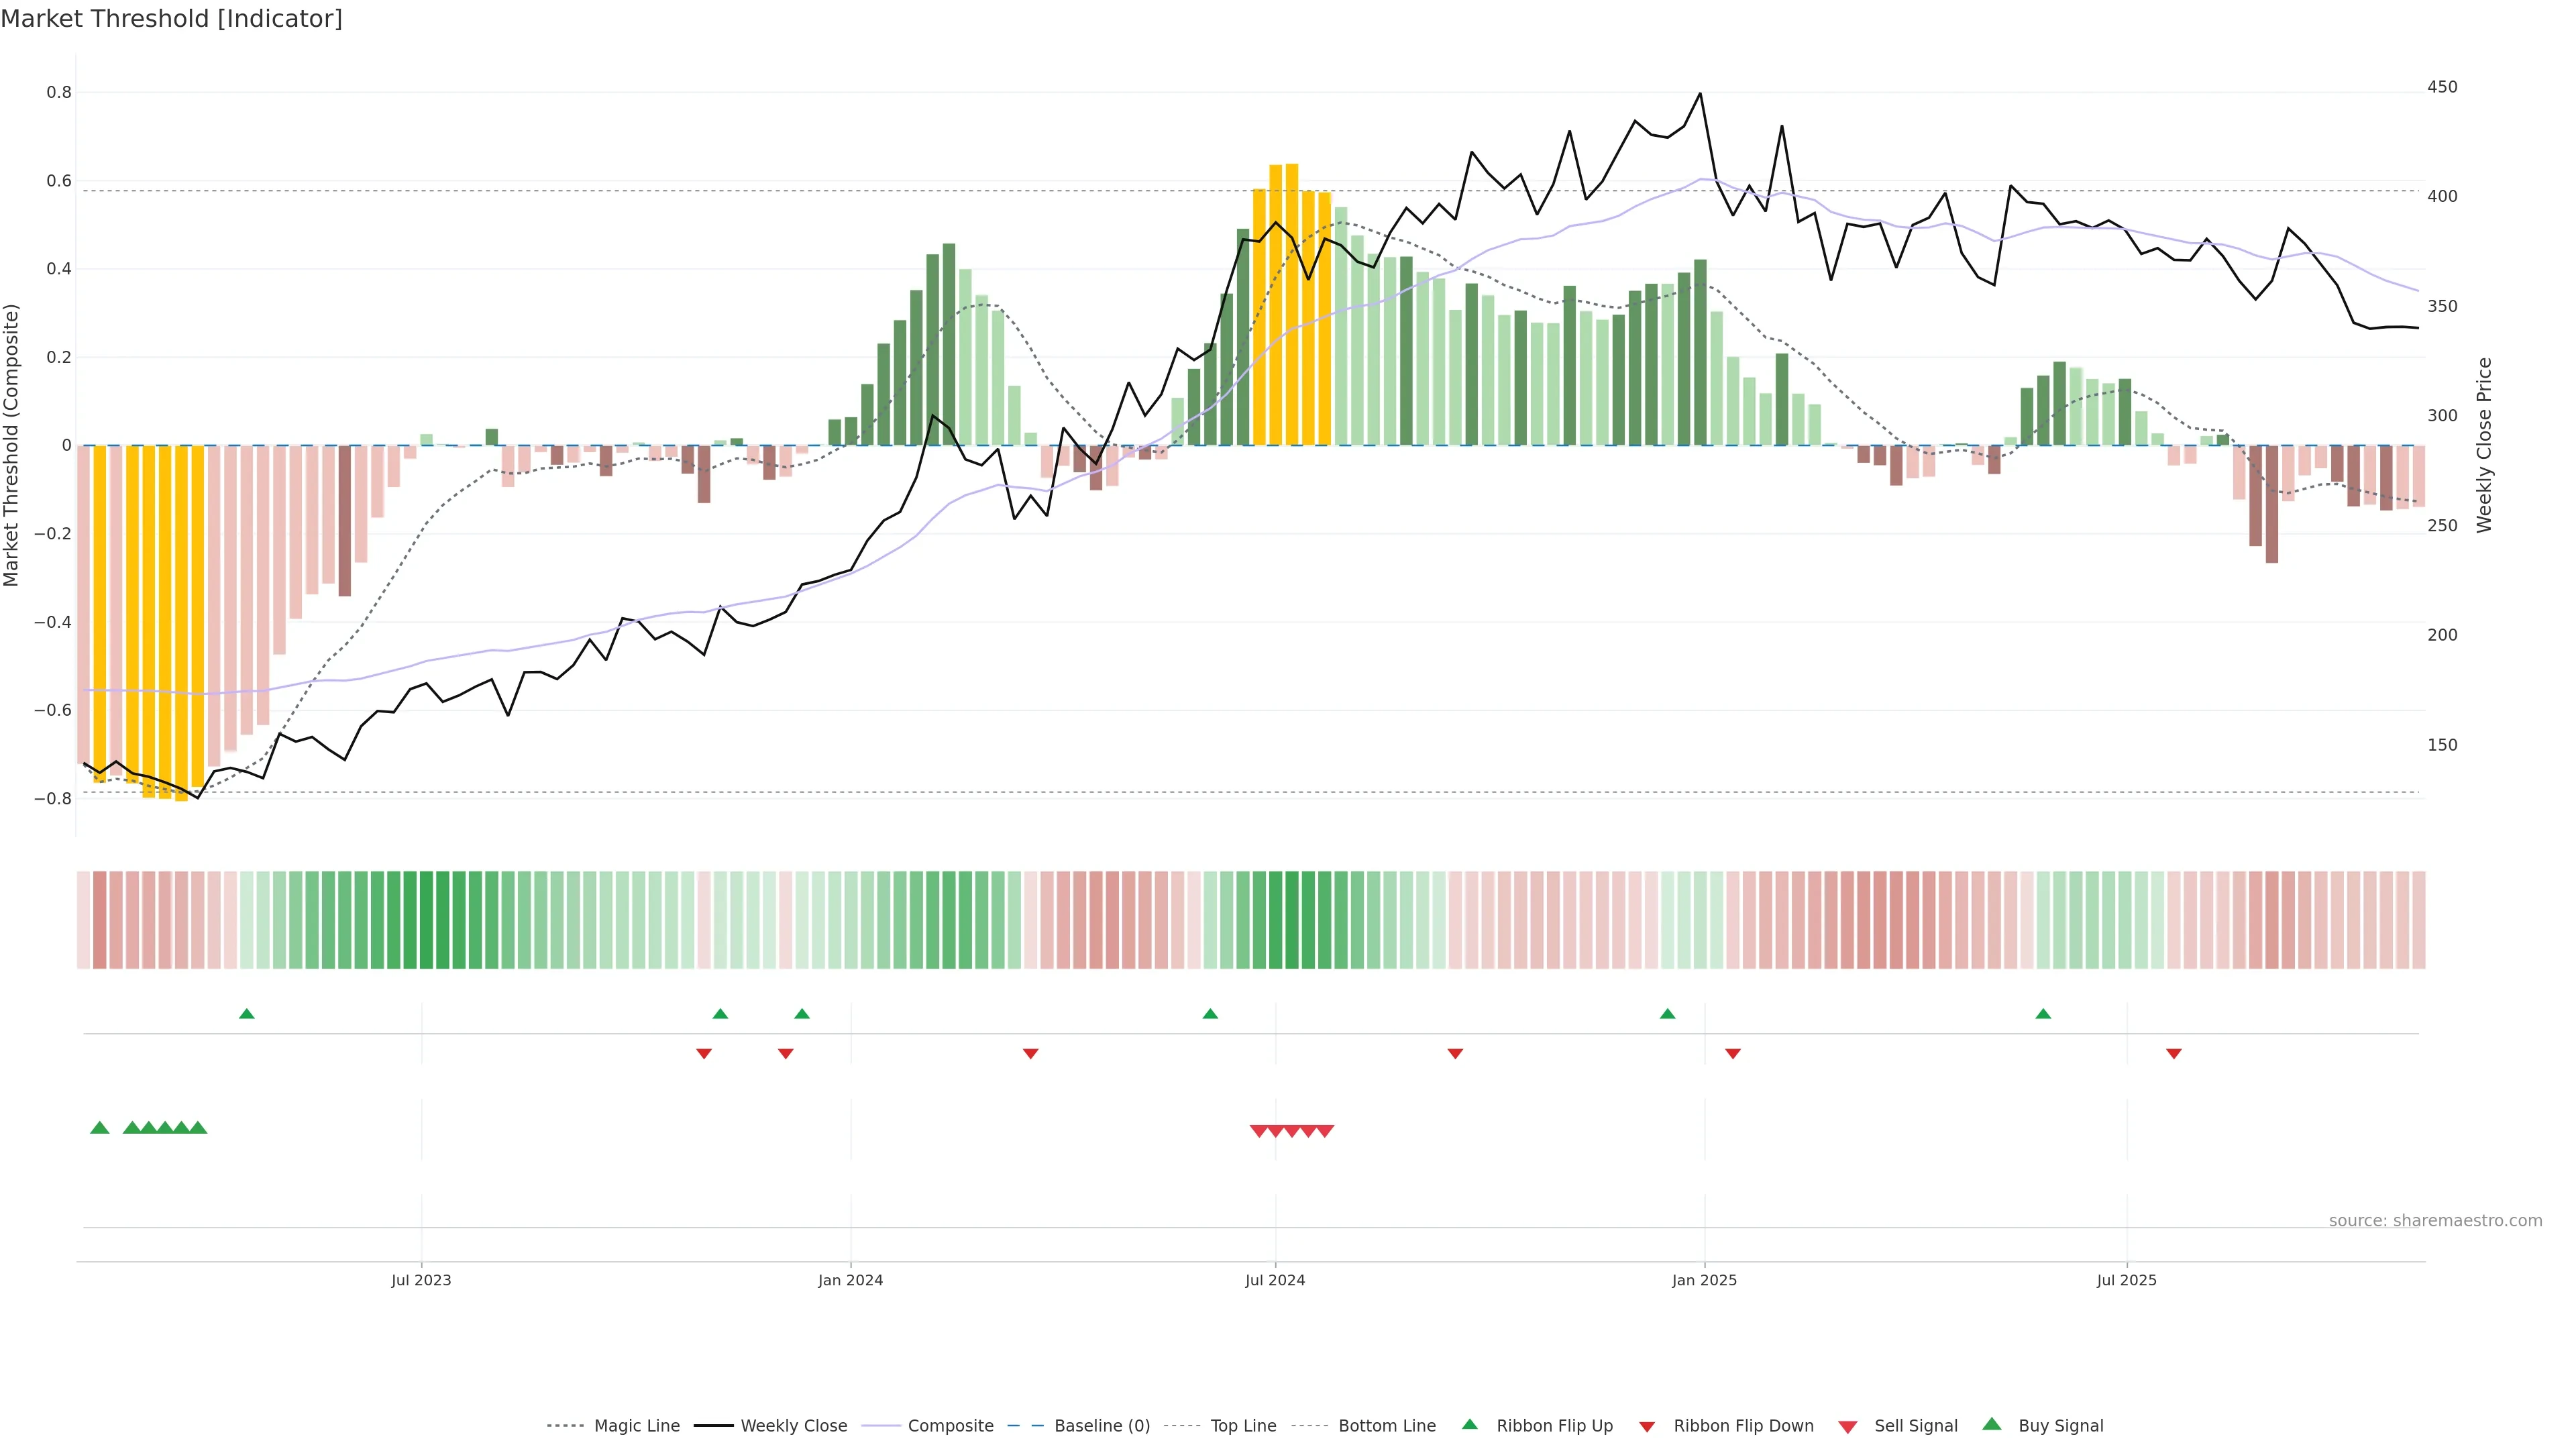Click the Baseline (0) legend item
The image size is (2576, 1449).
(1101, 1426)
